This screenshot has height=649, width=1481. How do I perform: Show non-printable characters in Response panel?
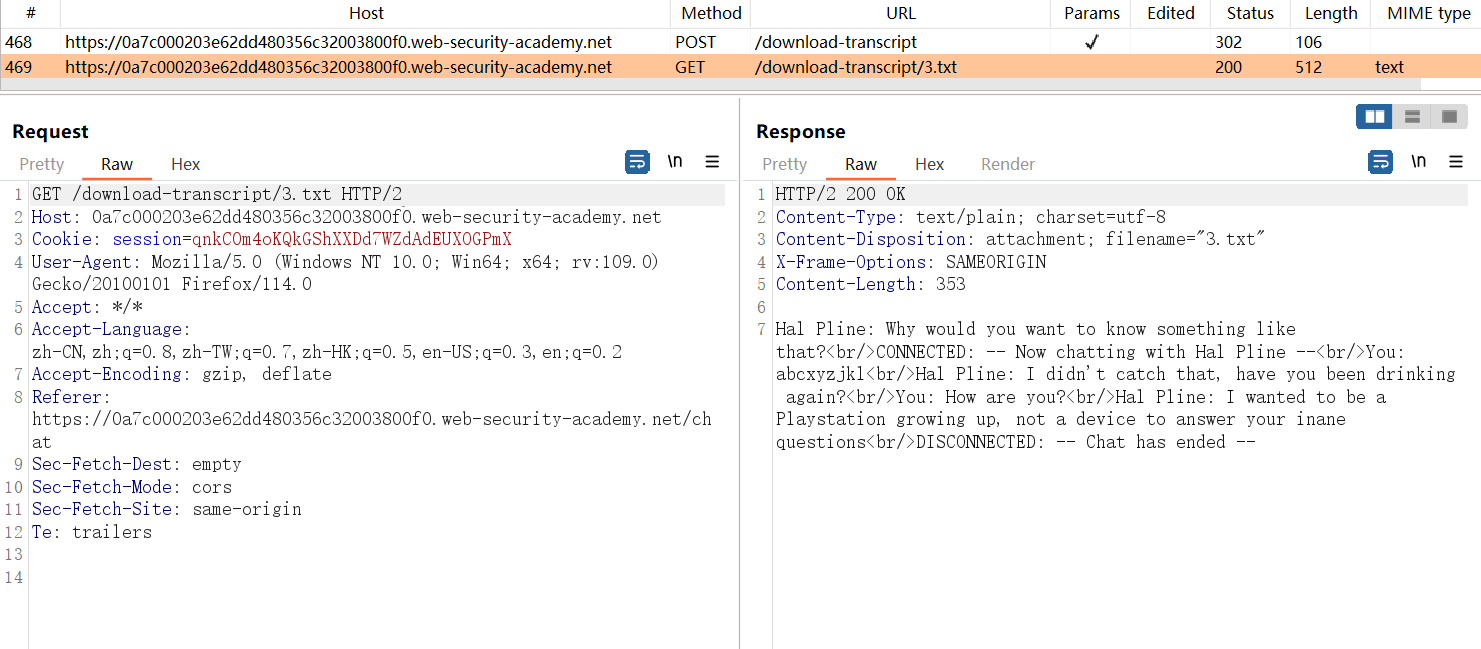click(x=1418, y=162)
